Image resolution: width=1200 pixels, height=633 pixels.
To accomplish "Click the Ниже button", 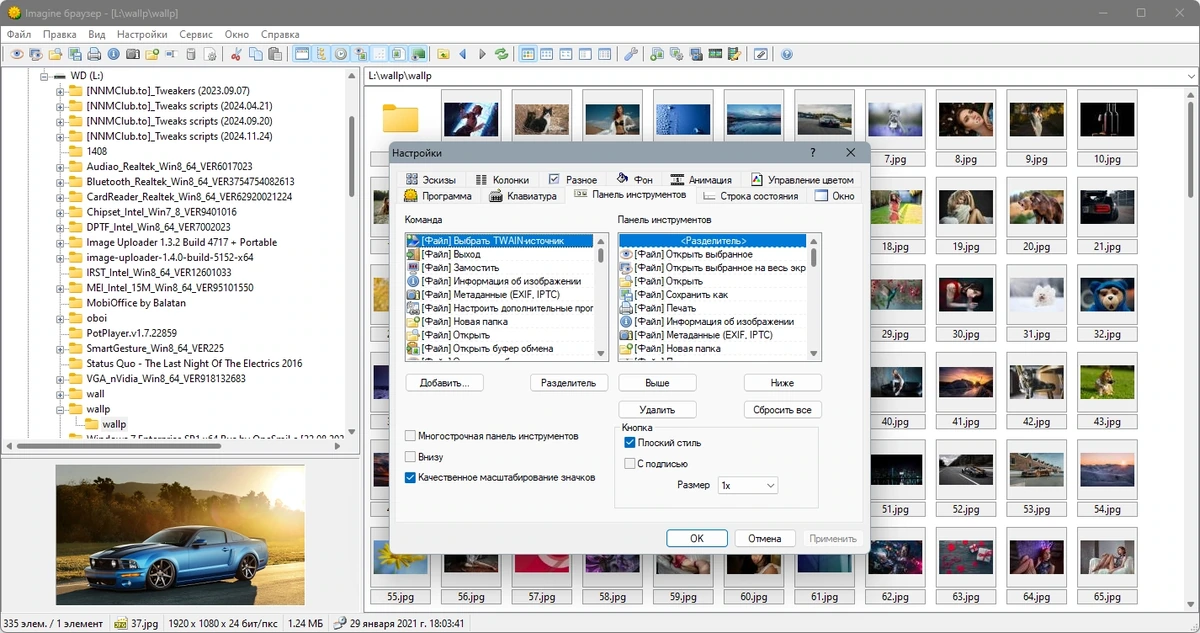I will tap(782, 383).
